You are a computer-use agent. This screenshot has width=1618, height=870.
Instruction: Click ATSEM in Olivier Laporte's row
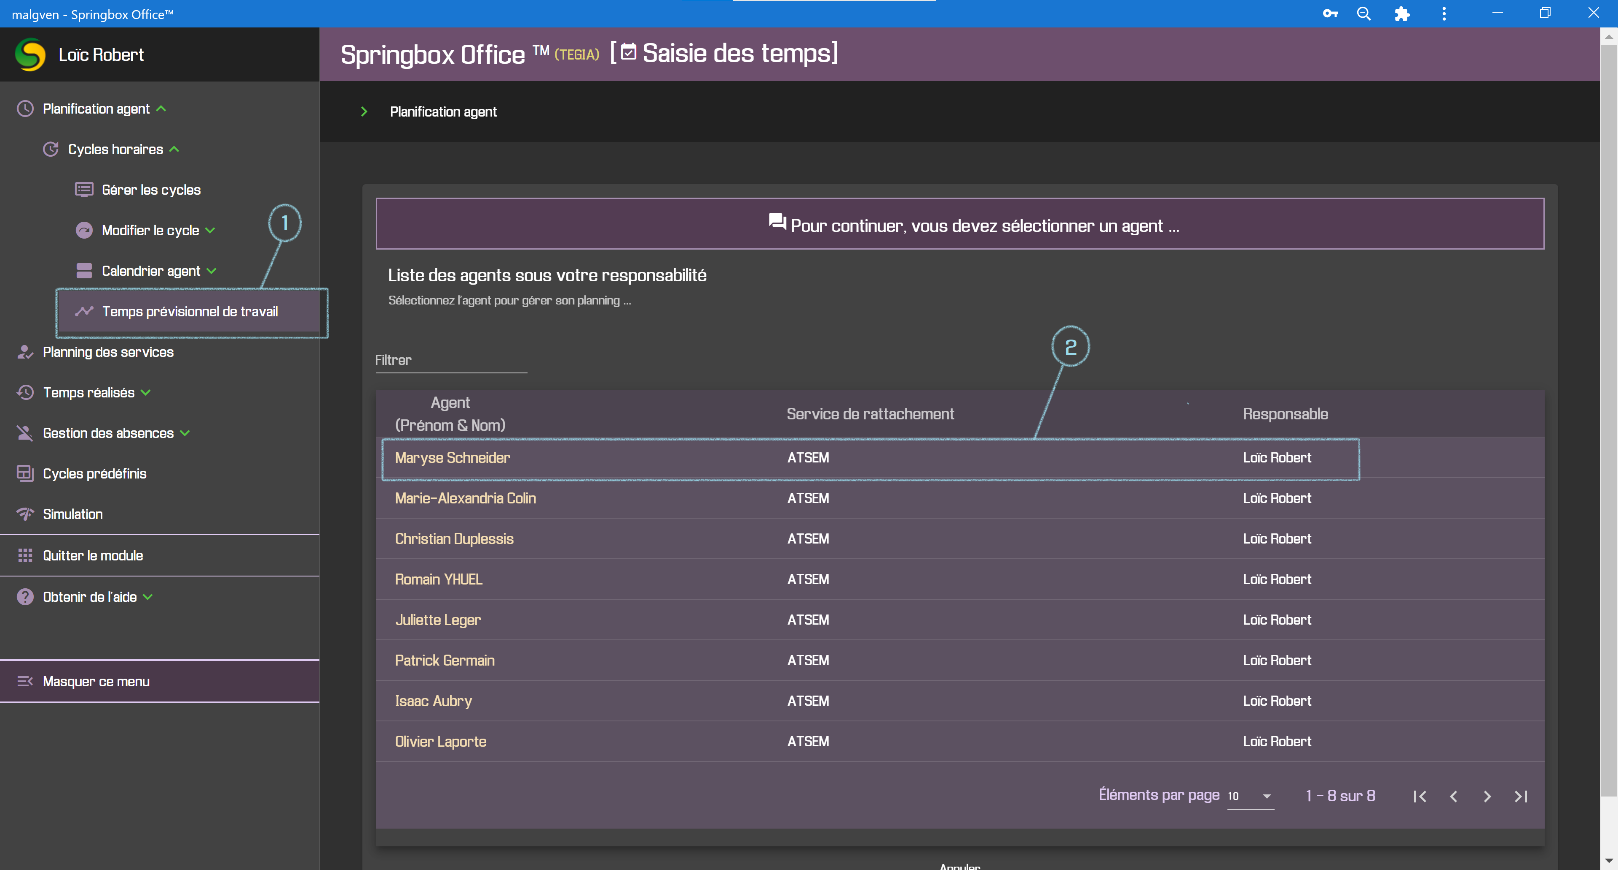(808, 741)
